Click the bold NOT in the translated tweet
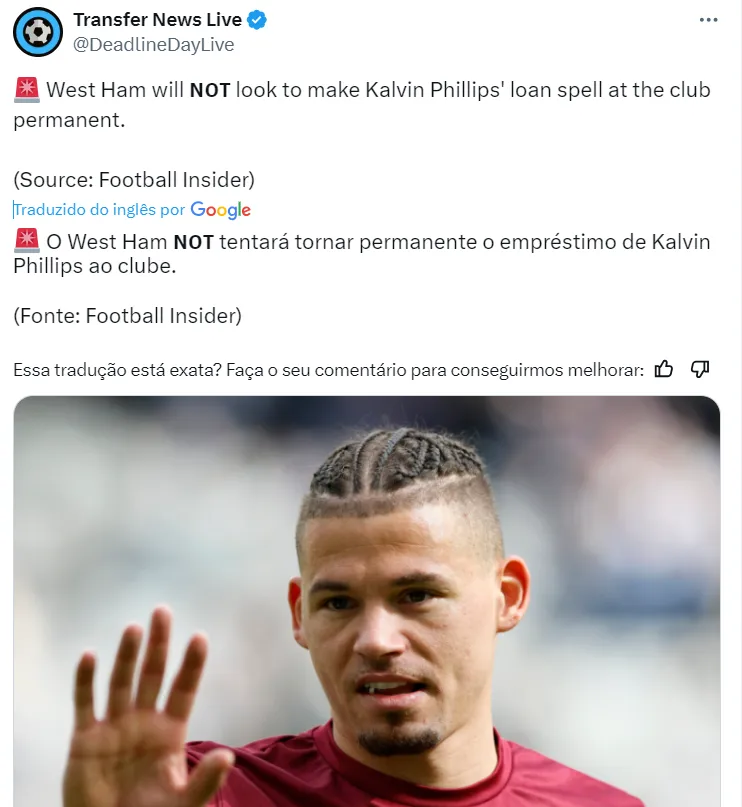 click(193, 242)
